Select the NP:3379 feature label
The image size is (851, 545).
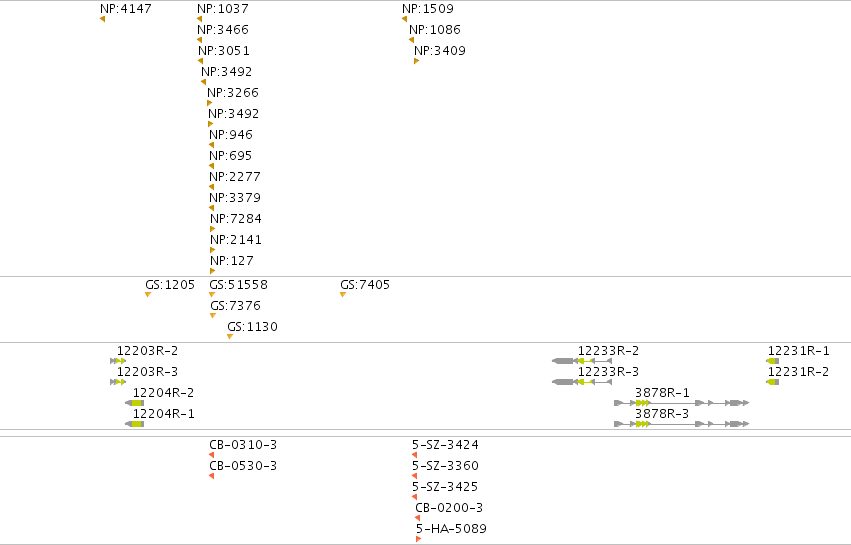[x=234, y=198]
